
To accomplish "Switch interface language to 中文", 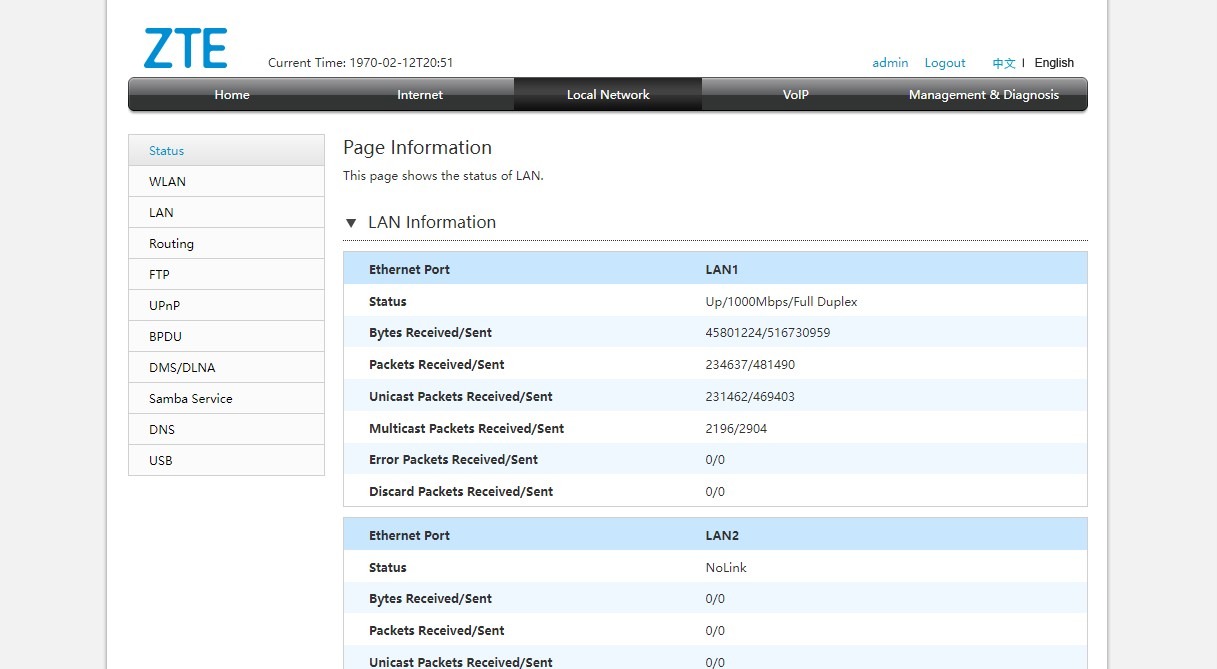I will (x=1003, y=62).
